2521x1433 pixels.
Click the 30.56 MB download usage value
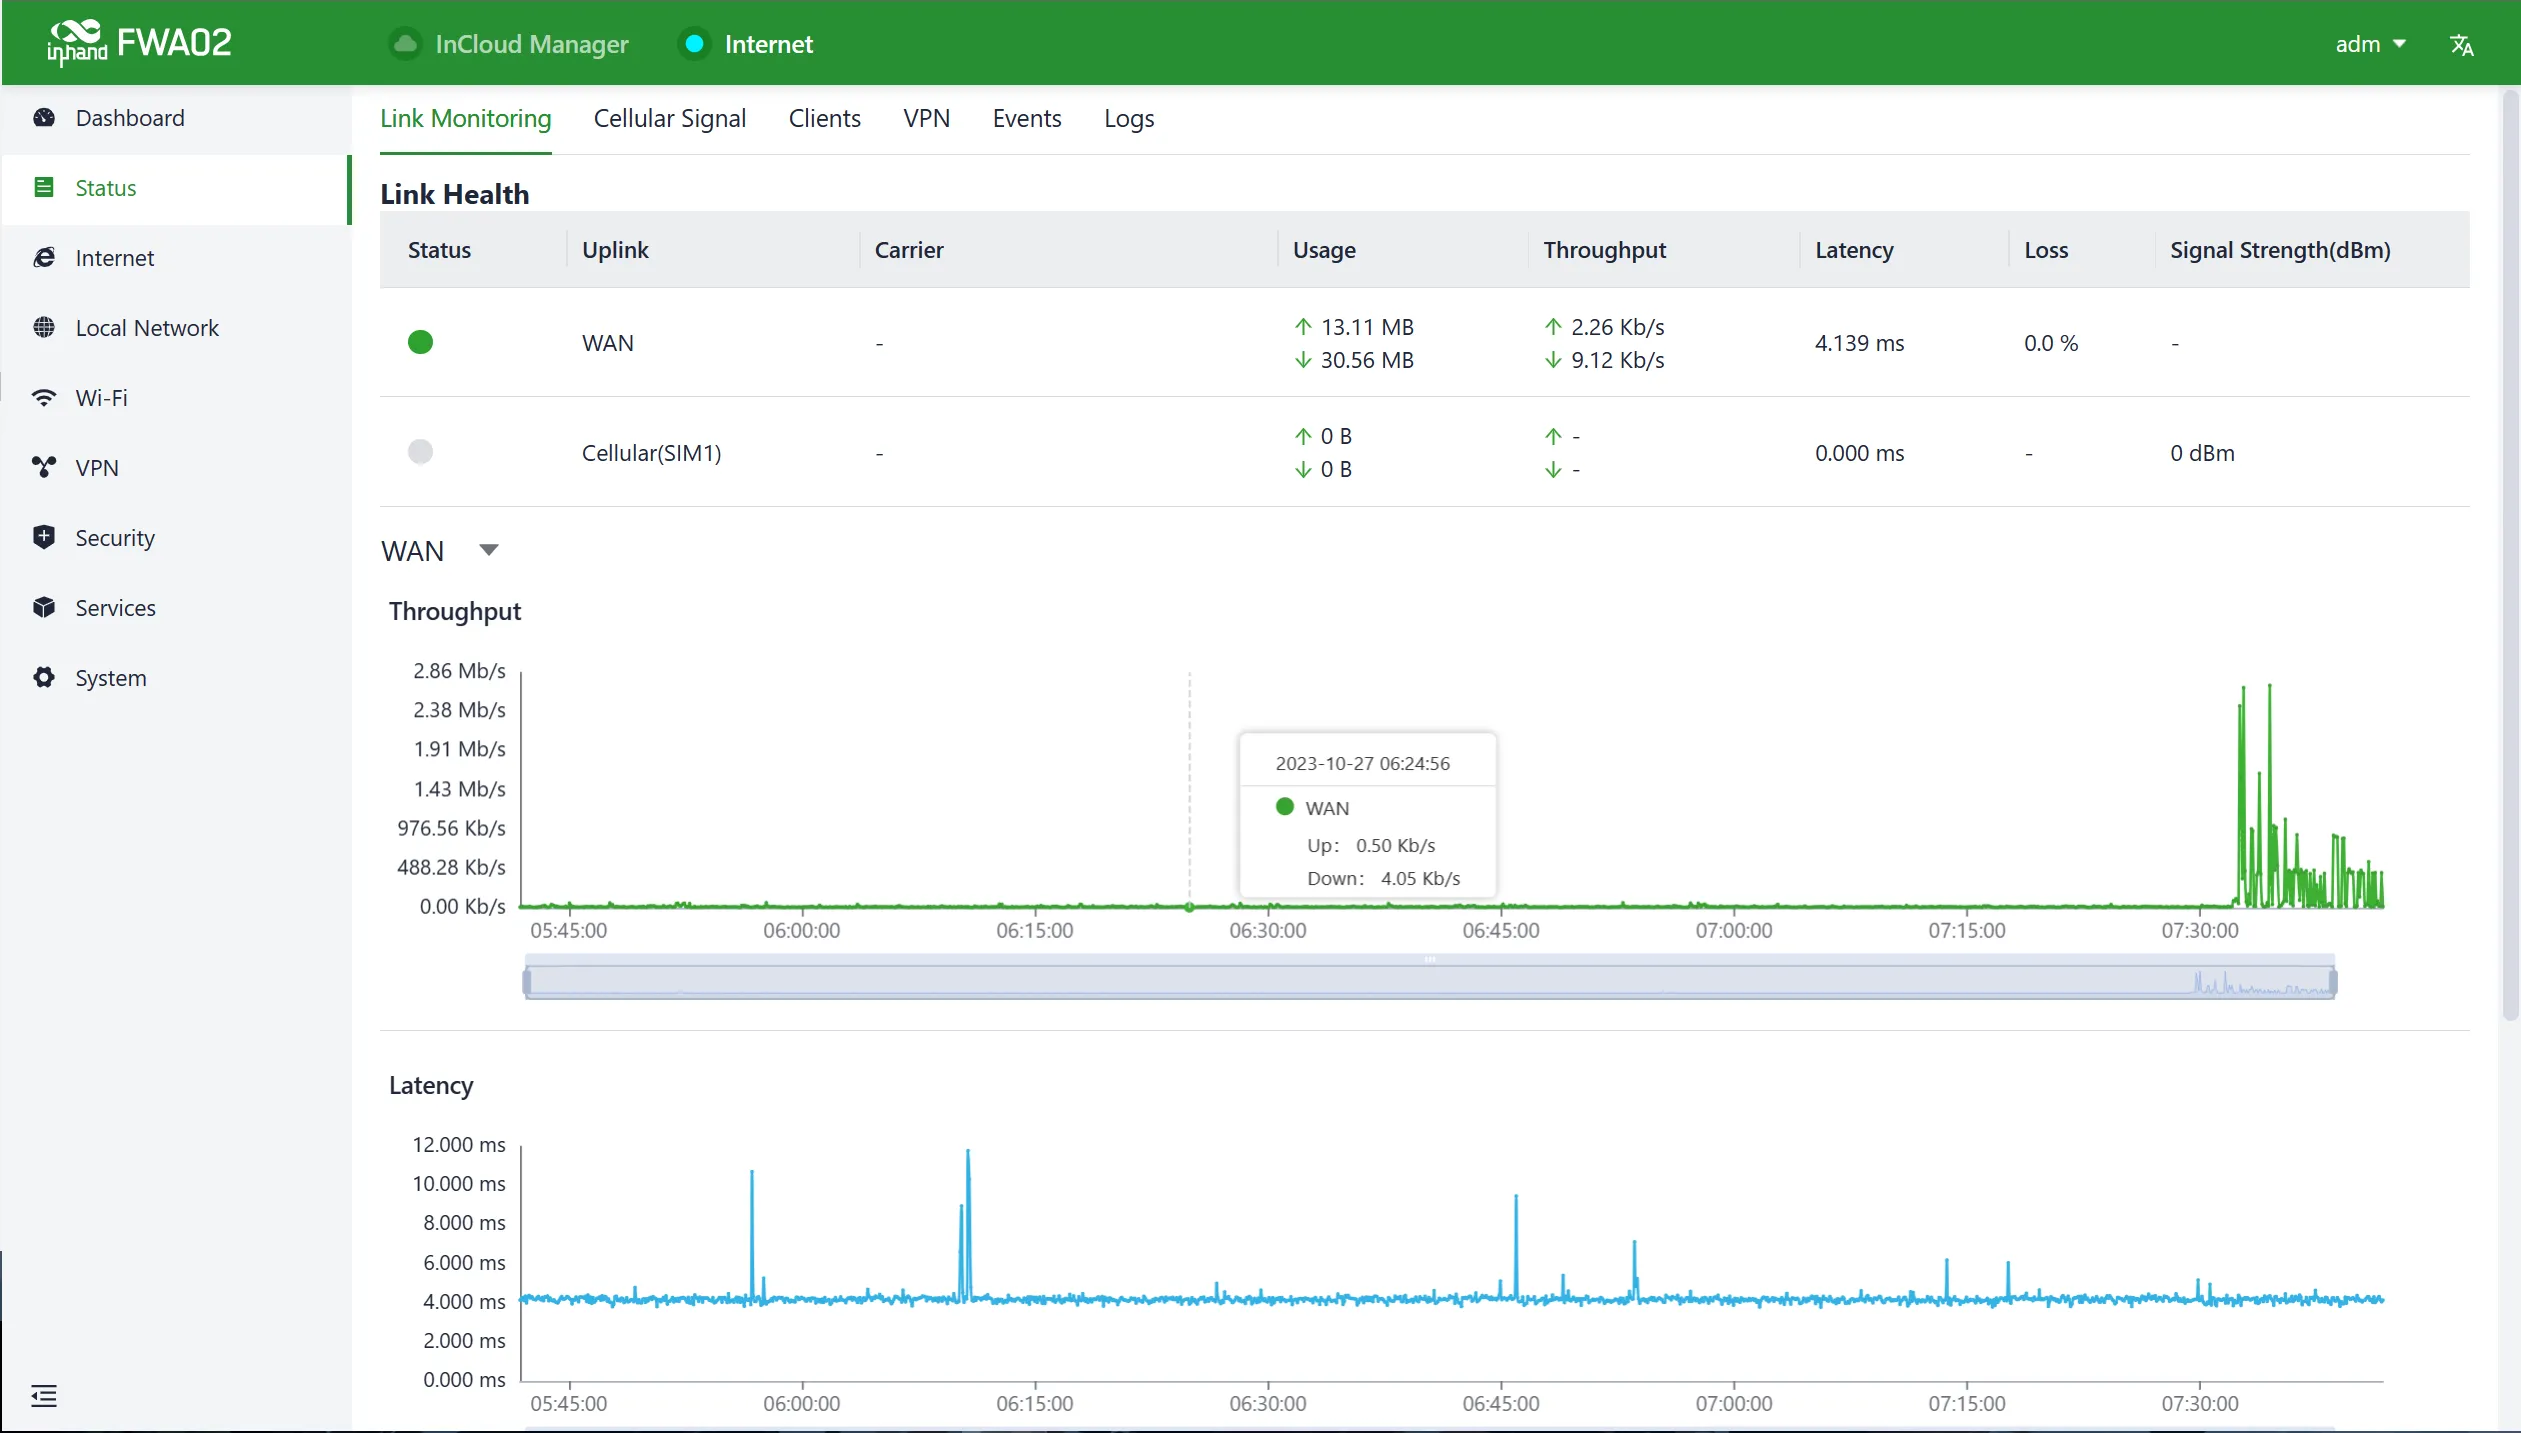click(x=1367, y=360)
